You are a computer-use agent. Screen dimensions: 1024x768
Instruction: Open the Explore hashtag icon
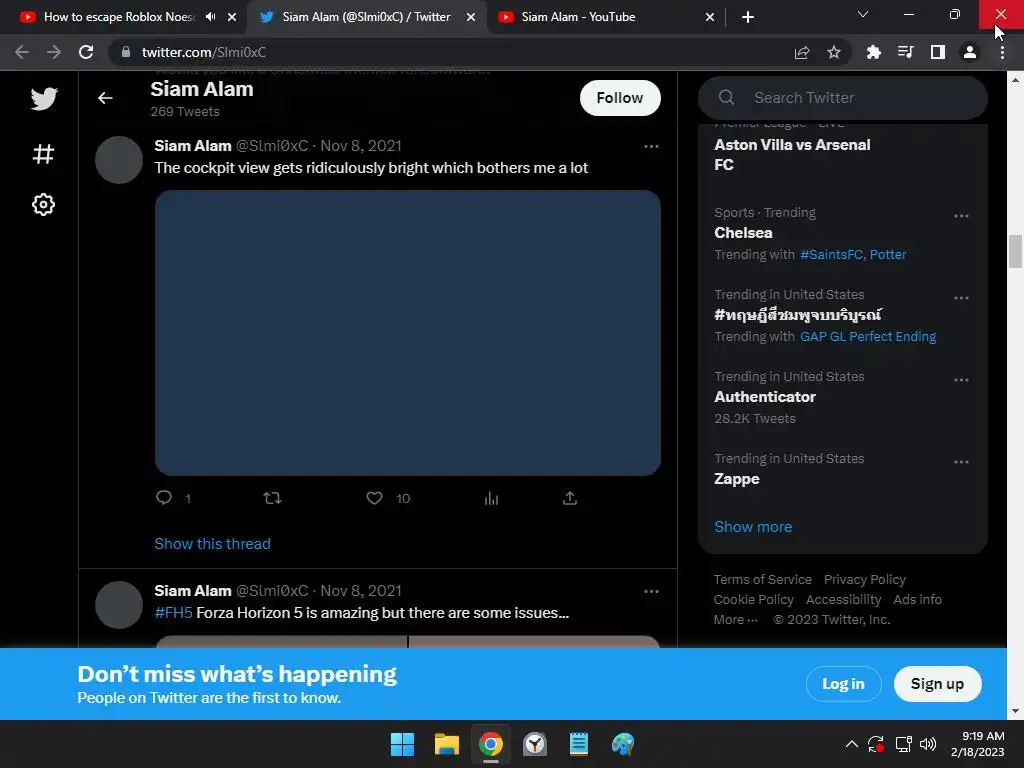pos(43,154)
